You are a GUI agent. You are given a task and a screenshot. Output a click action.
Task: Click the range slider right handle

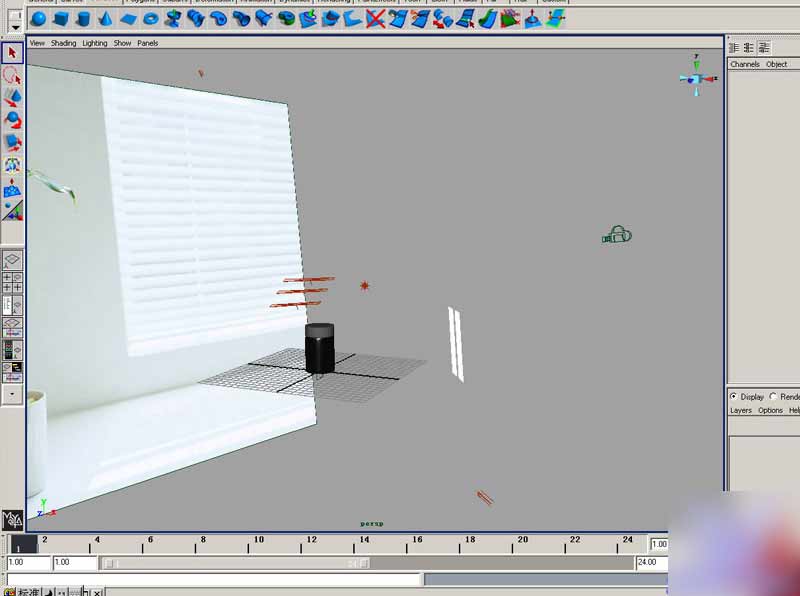[x=364, y=563]
